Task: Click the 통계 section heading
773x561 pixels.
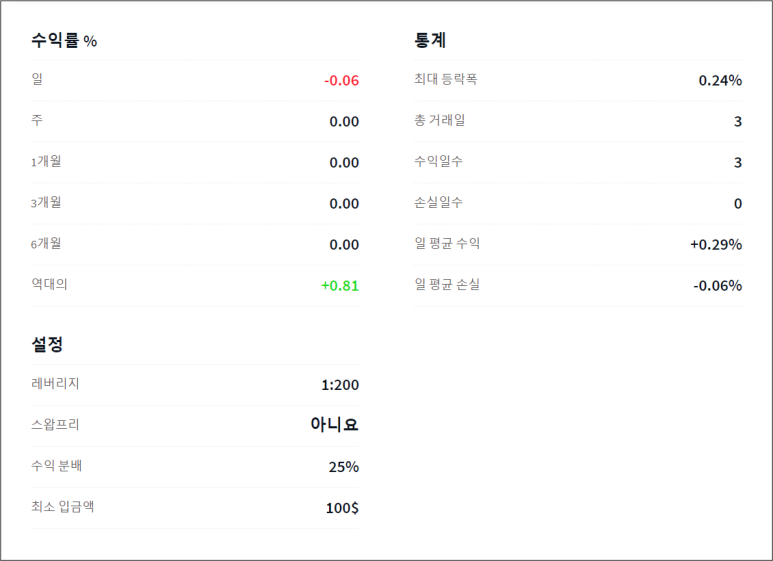Action: (430, 40)
